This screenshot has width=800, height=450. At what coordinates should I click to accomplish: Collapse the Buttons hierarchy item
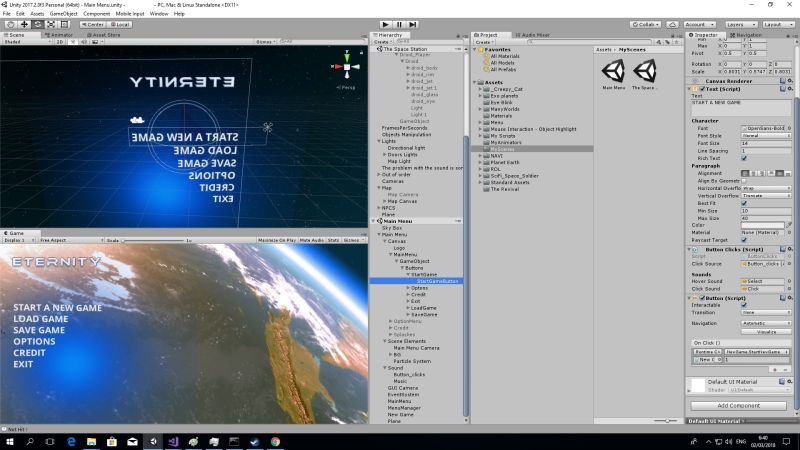coord(402,268)
